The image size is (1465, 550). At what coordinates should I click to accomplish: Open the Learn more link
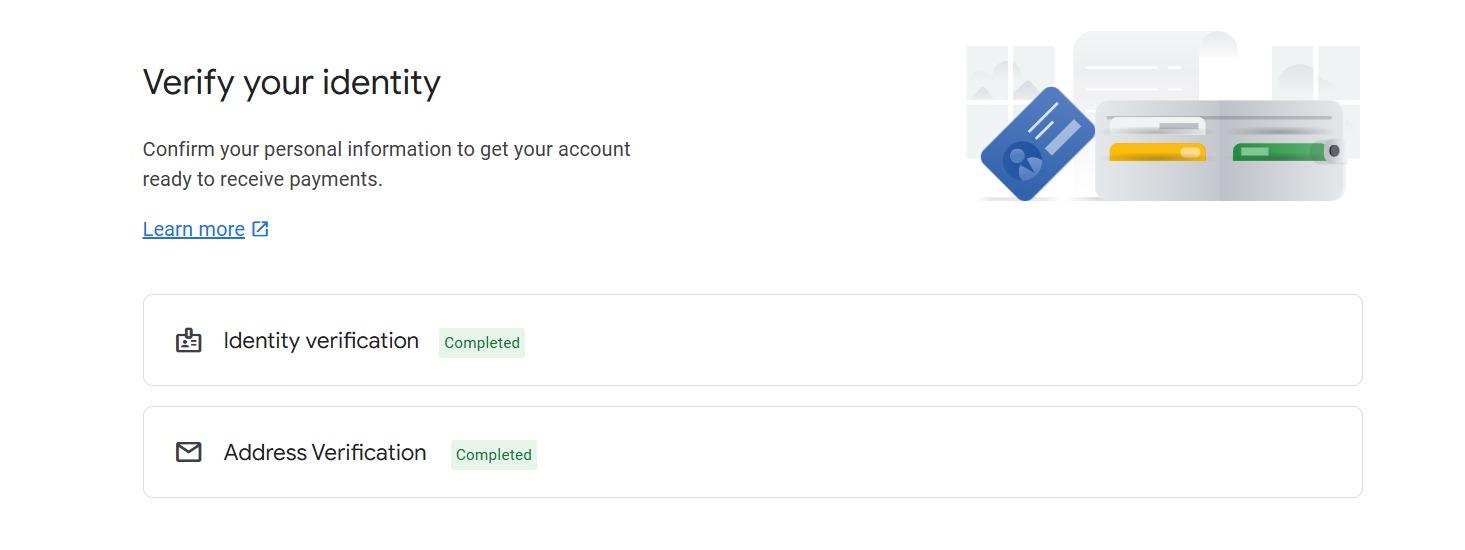click(x=194, y=229)
